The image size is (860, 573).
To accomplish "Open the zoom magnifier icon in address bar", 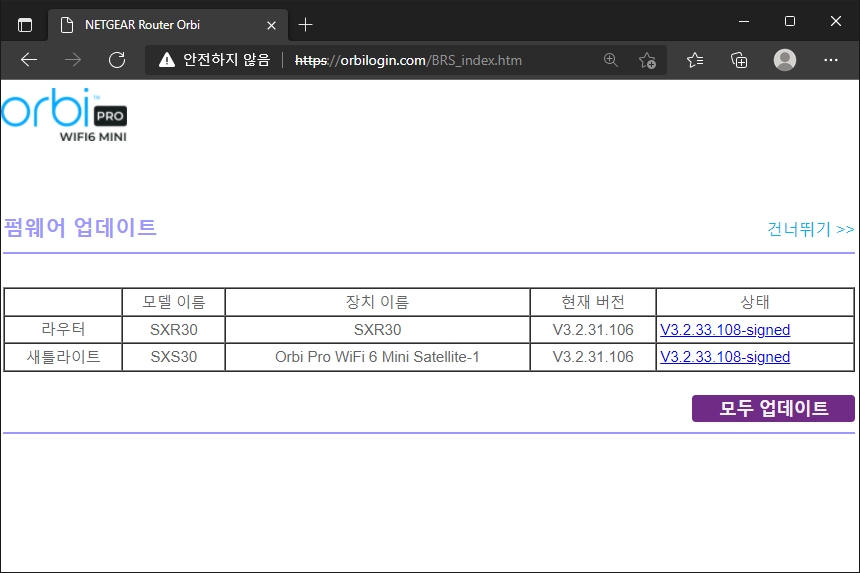I will tap(610, 60).
